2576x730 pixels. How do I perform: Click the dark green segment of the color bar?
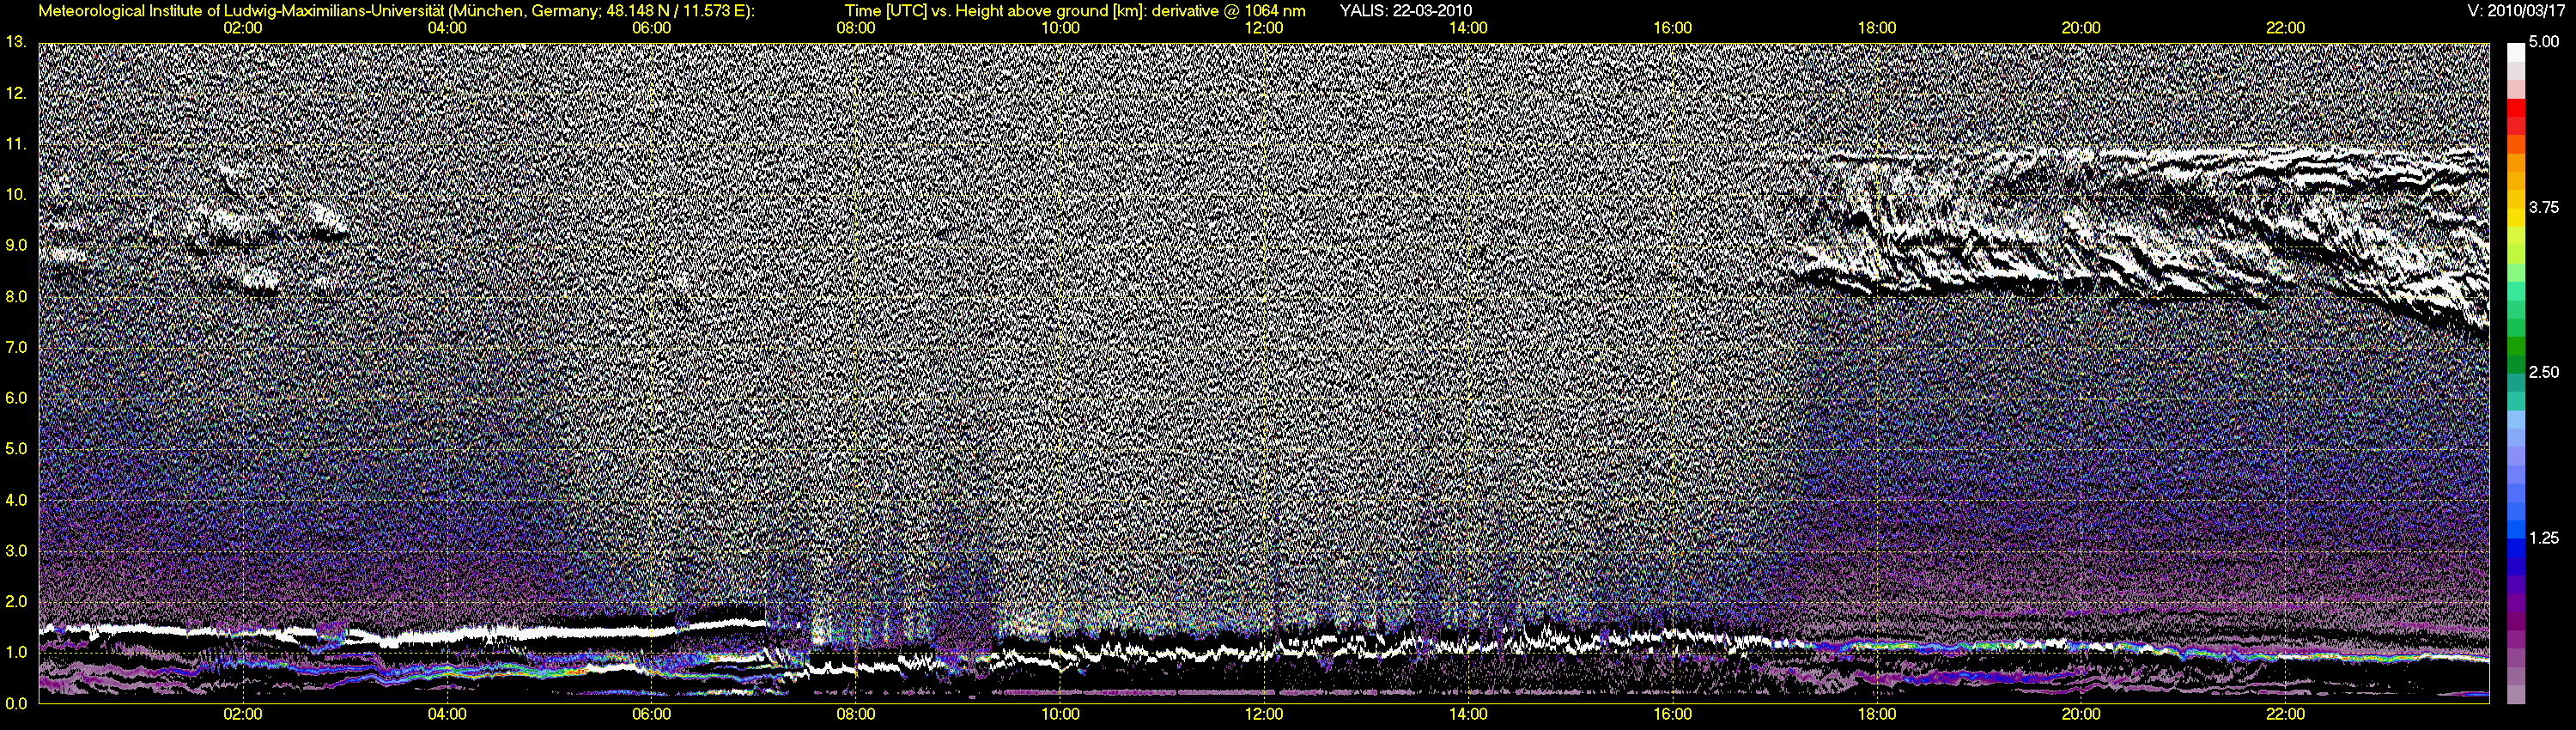[2515, 367]
